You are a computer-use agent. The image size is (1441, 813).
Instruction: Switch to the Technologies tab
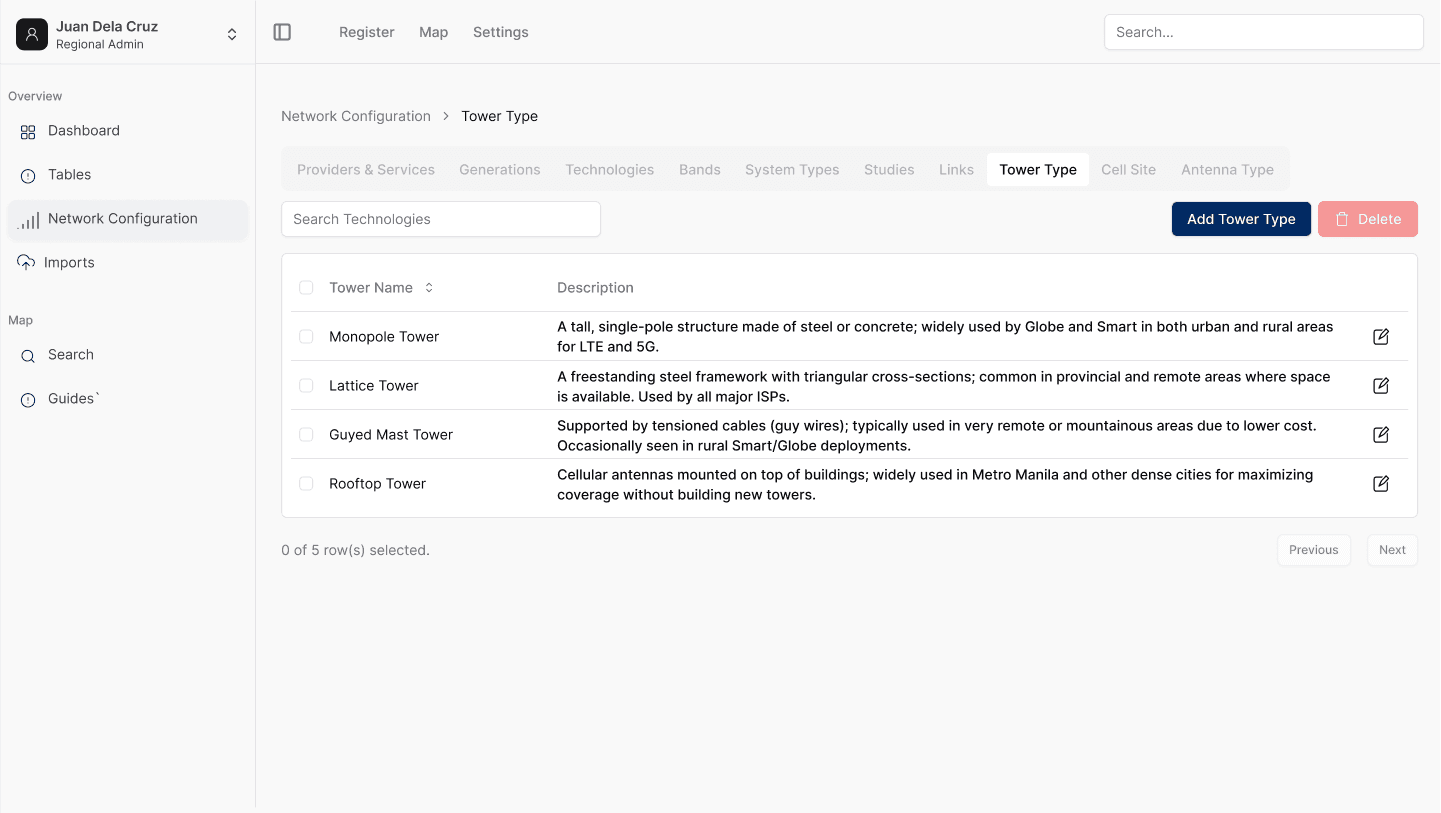point(610,170)
